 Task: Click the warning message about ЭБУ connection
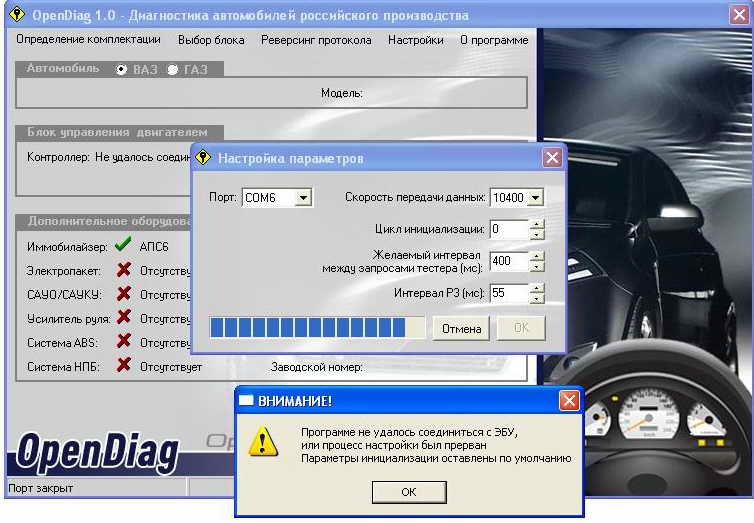[436, 446]
